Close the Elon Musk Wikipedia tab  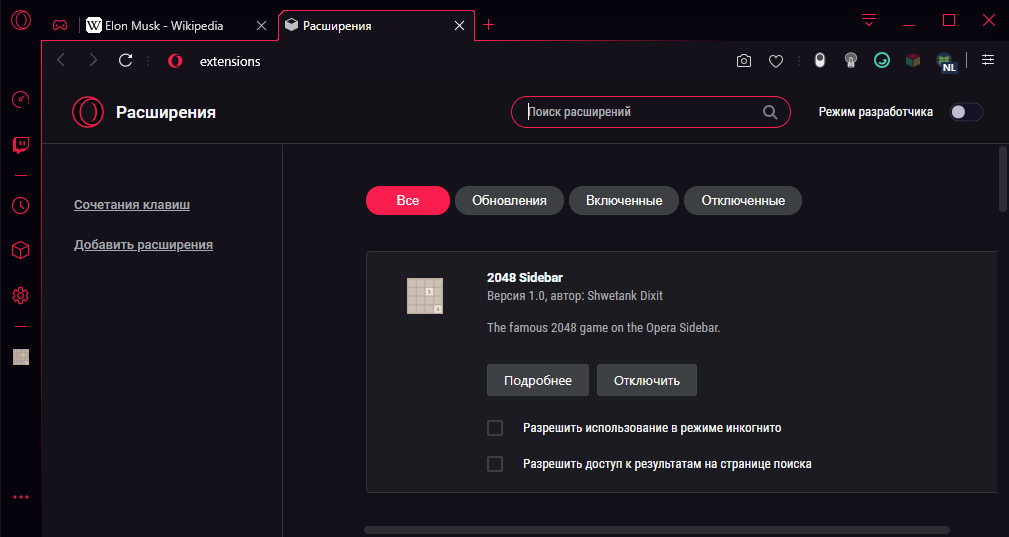point(261,26)
